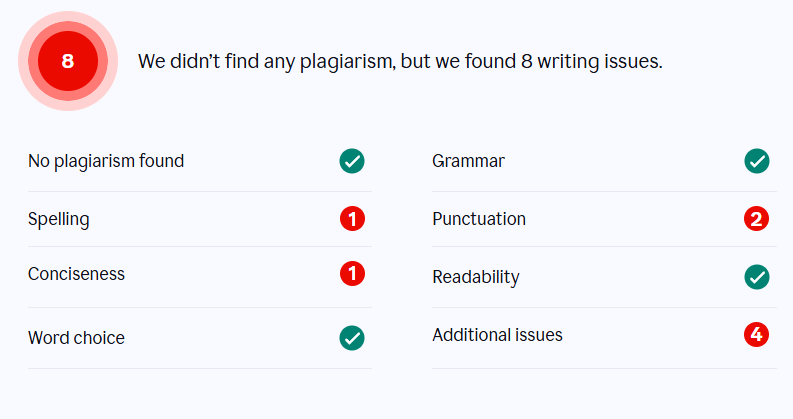Select the Spelling issue row label
793x419 pixels.
(x=58, y=219)
